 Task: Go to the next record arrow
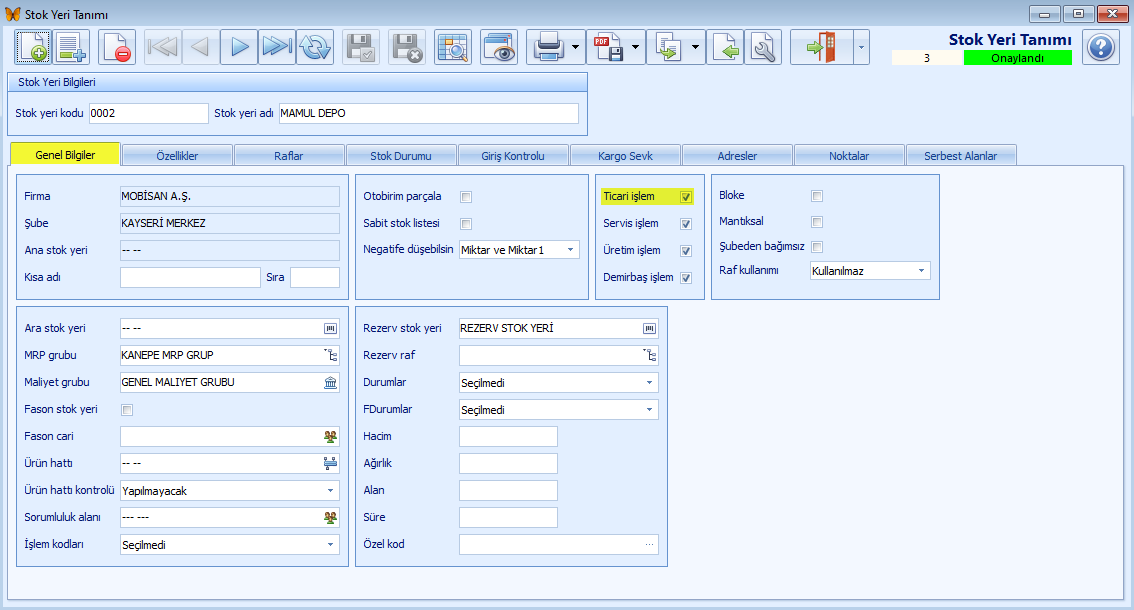pos(238,47)
